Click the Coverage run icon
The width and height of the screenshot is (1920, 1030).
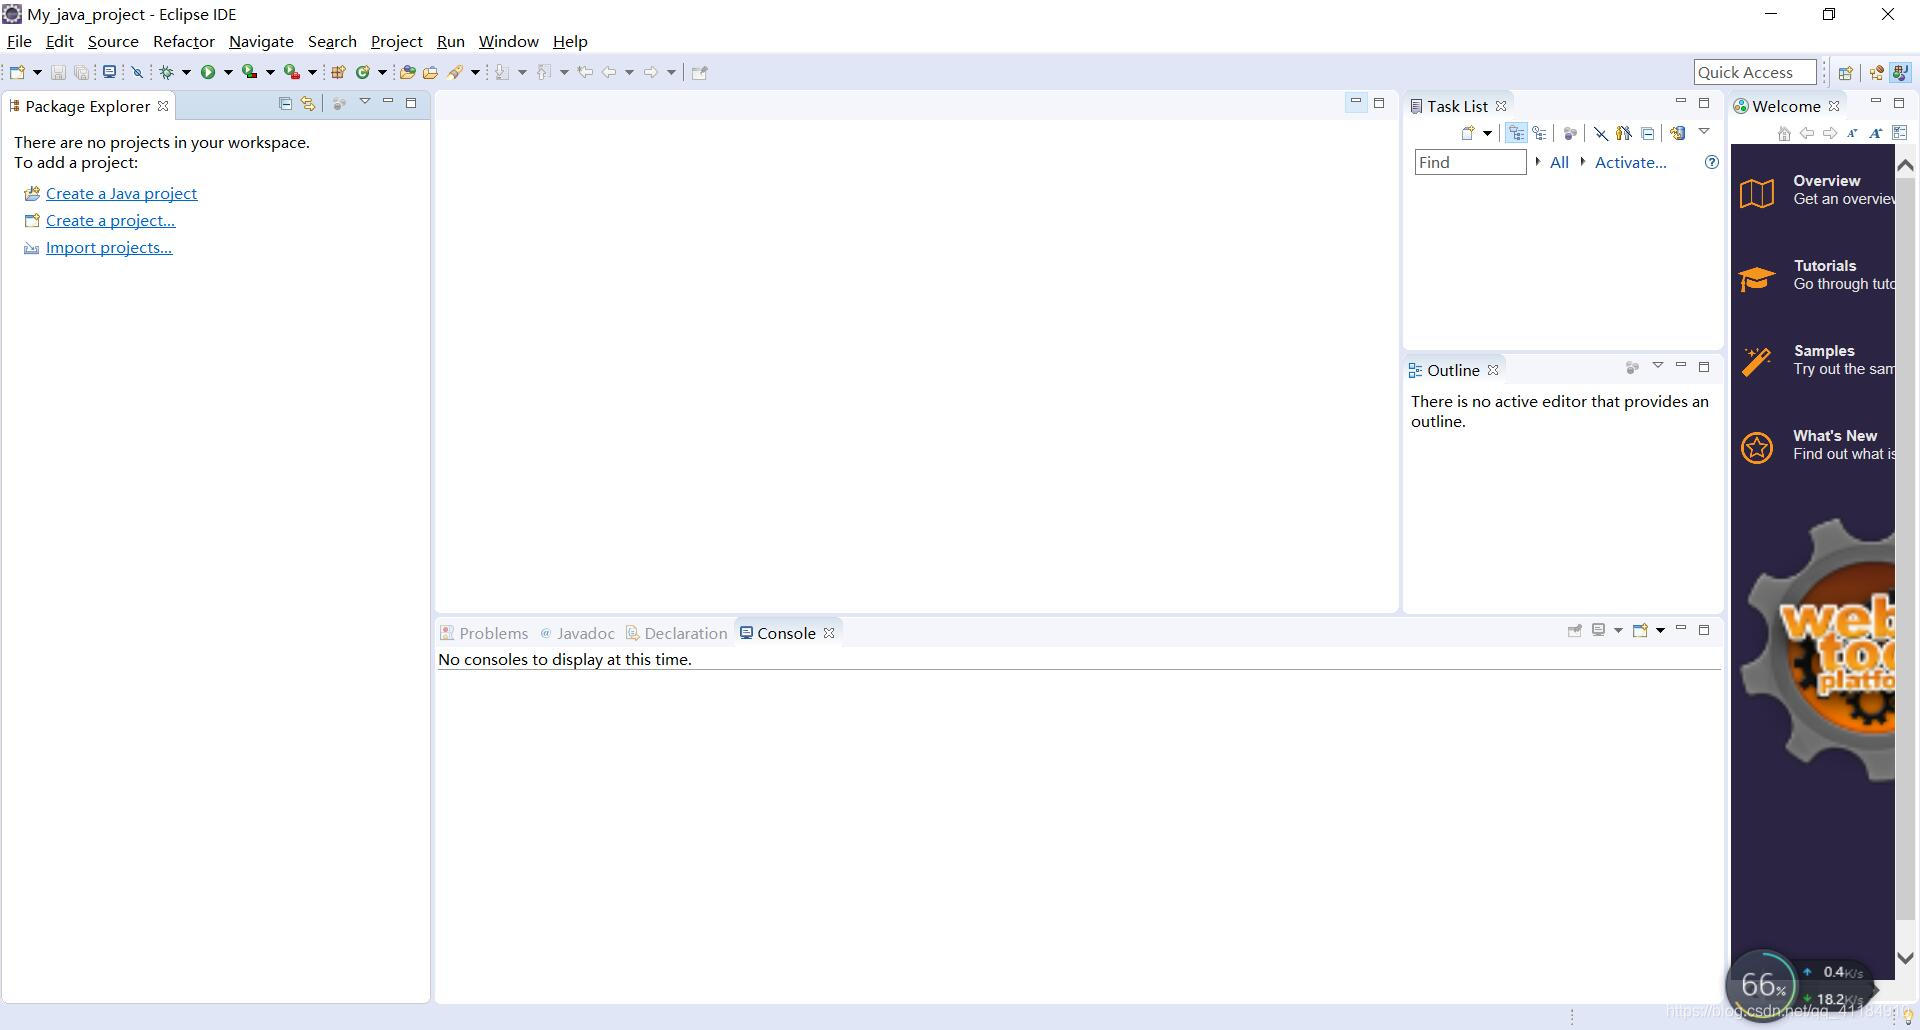(250, 72)
